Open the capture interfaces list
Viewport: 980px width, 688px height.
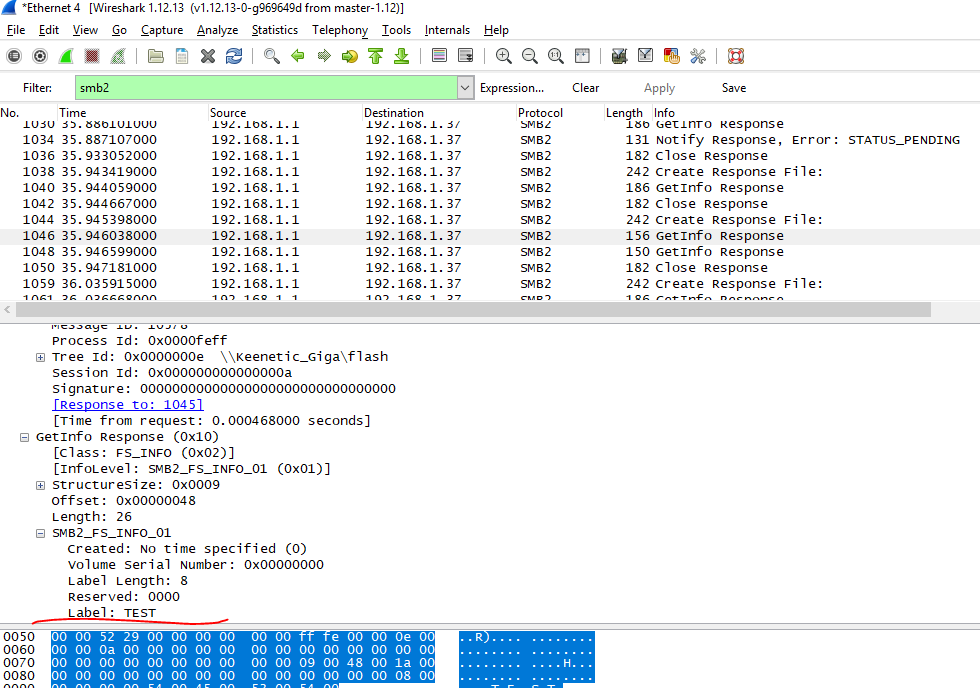pyautogui.click(x=14, y=56)
